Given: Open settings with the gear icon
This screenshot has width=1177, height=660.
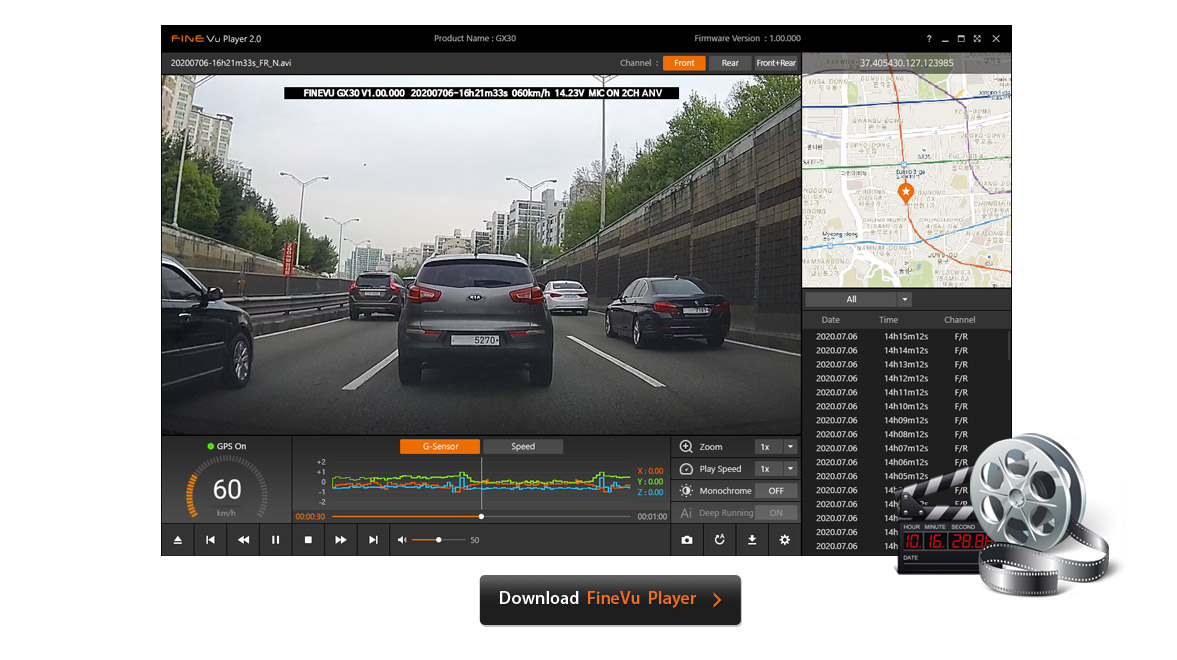Looking at the screenshot, I should [x=784, y=540].
